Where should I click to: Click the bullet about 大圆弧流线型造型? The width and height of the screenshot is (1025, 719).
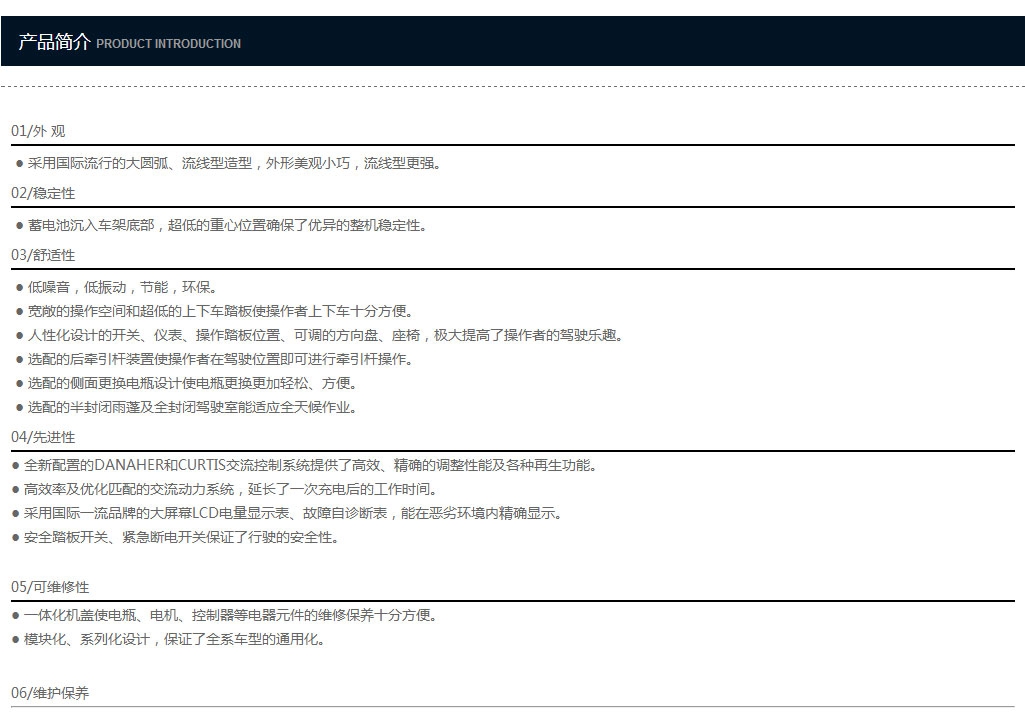pyautogui.click(x=228, y=163)
